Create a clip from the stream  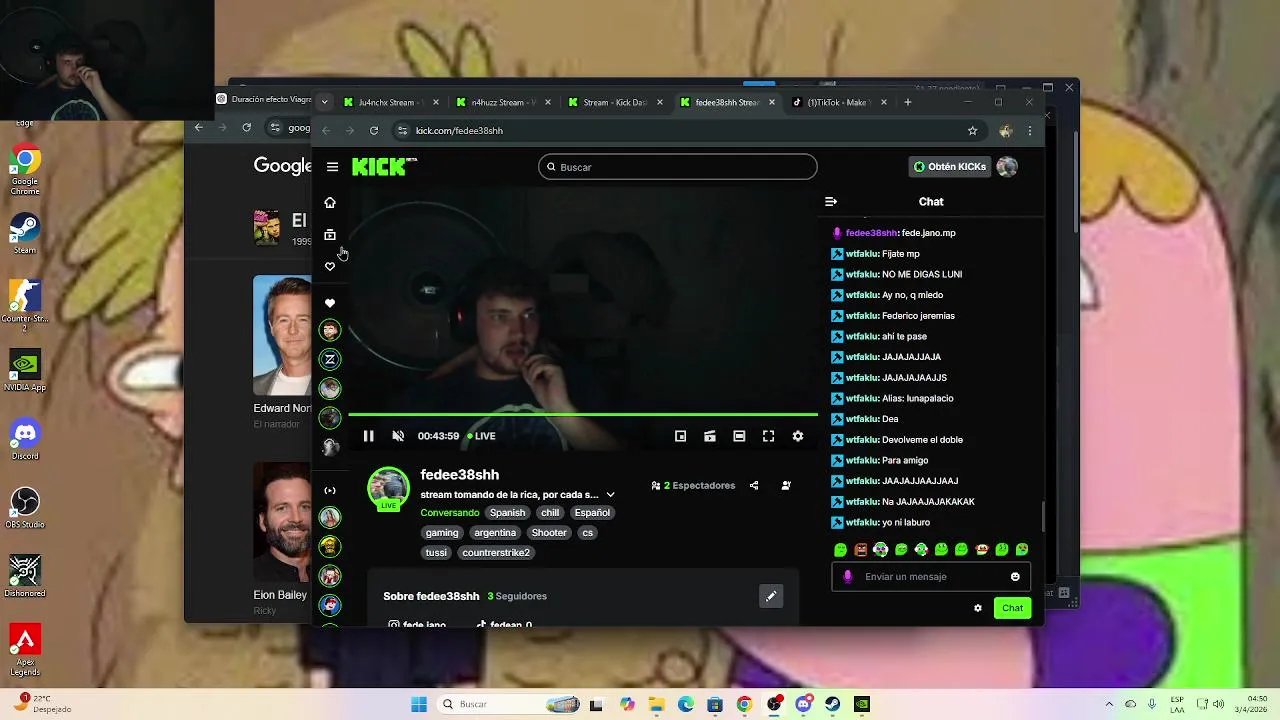[x=710, y=436]
